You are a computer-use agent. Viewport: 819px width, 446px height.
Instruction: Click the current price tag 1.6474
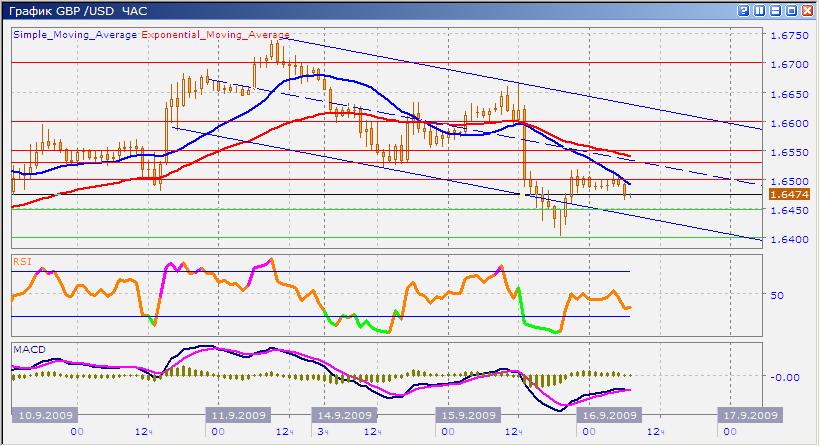point(783,195)
